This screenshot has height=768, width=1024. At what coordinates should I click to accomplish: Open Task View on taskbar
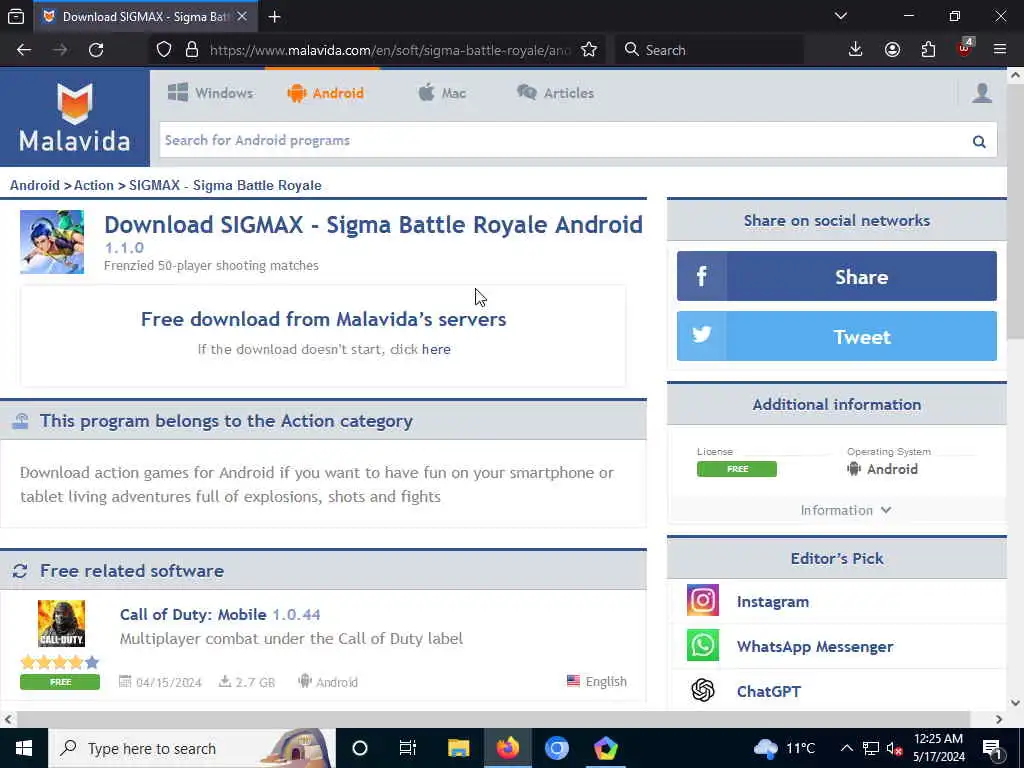[x=408, y=748]
